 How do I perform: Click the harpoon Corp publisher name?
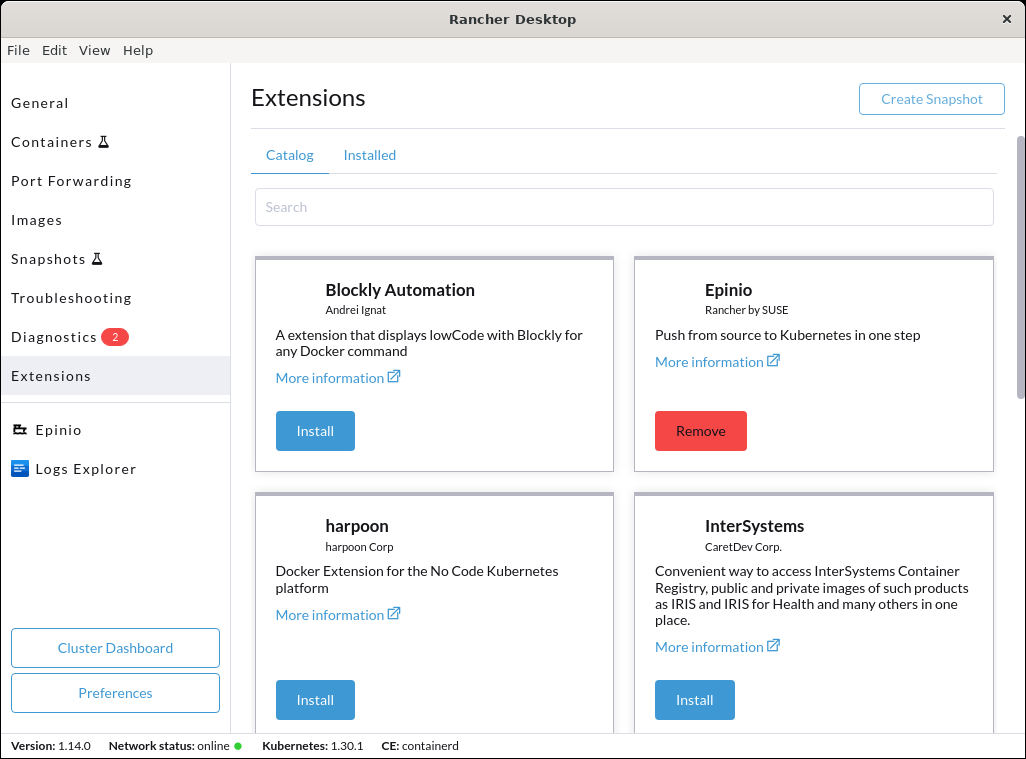click(x=359, y=547)
